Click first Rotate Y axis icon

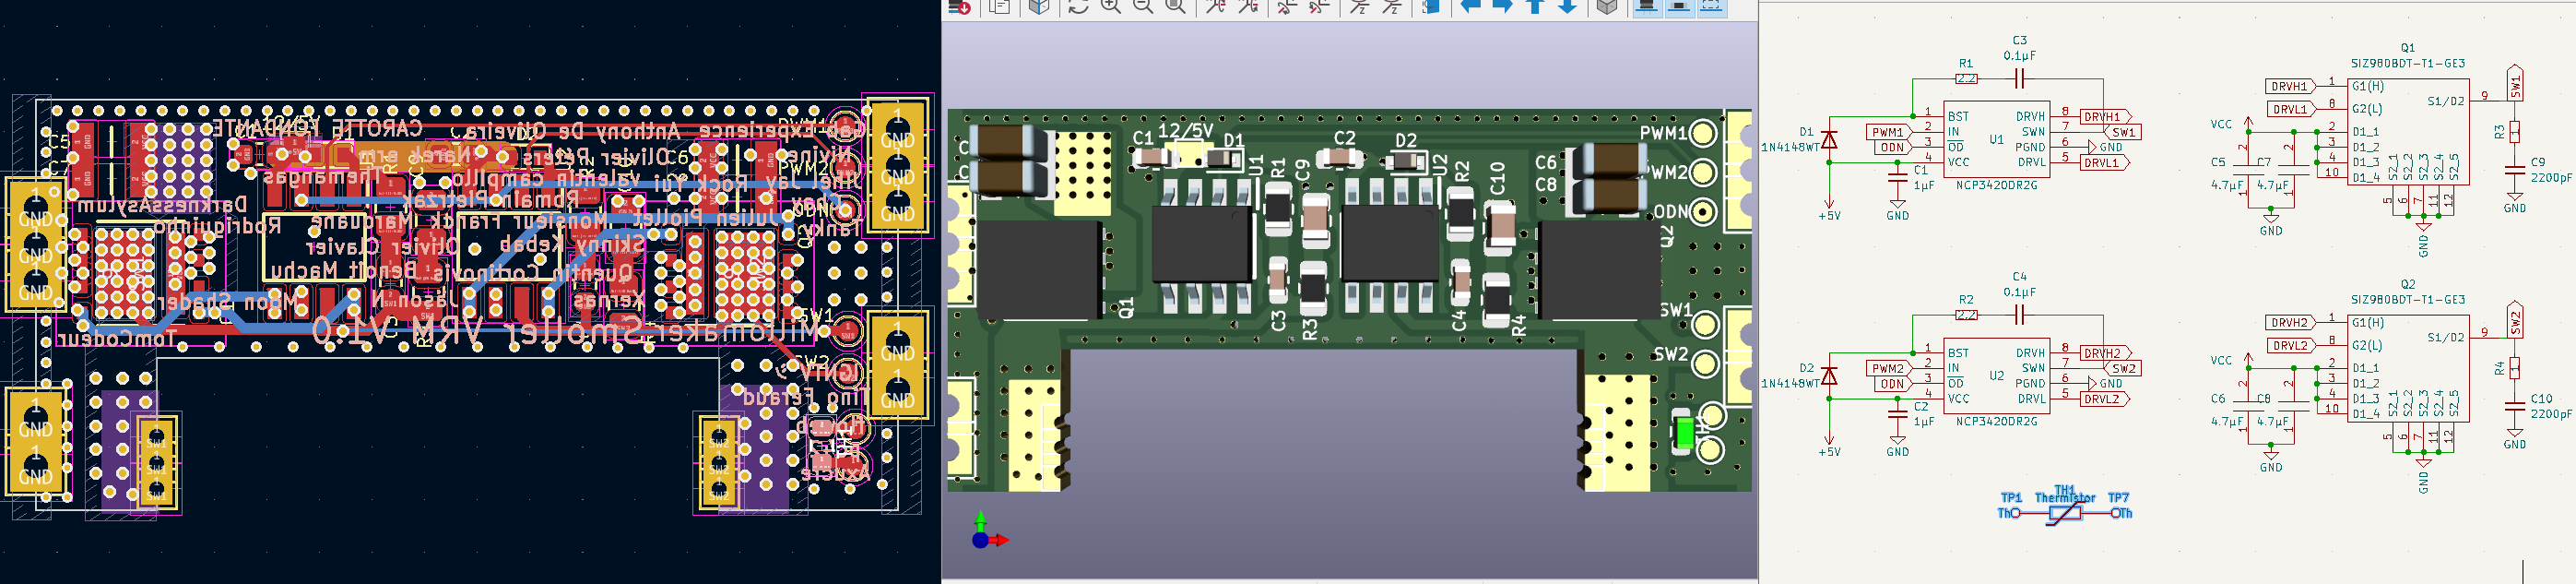pyautogui.click(x=1287, y=6)
